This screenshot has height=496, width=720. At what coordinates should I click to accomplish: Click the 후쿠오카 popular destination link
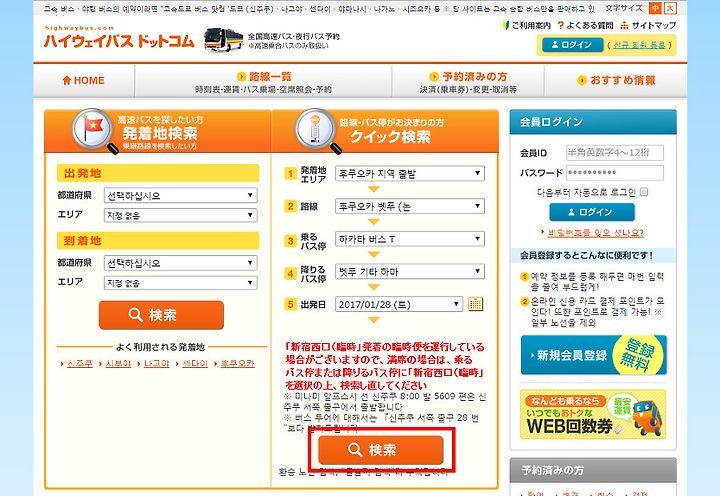pos(237,363)
